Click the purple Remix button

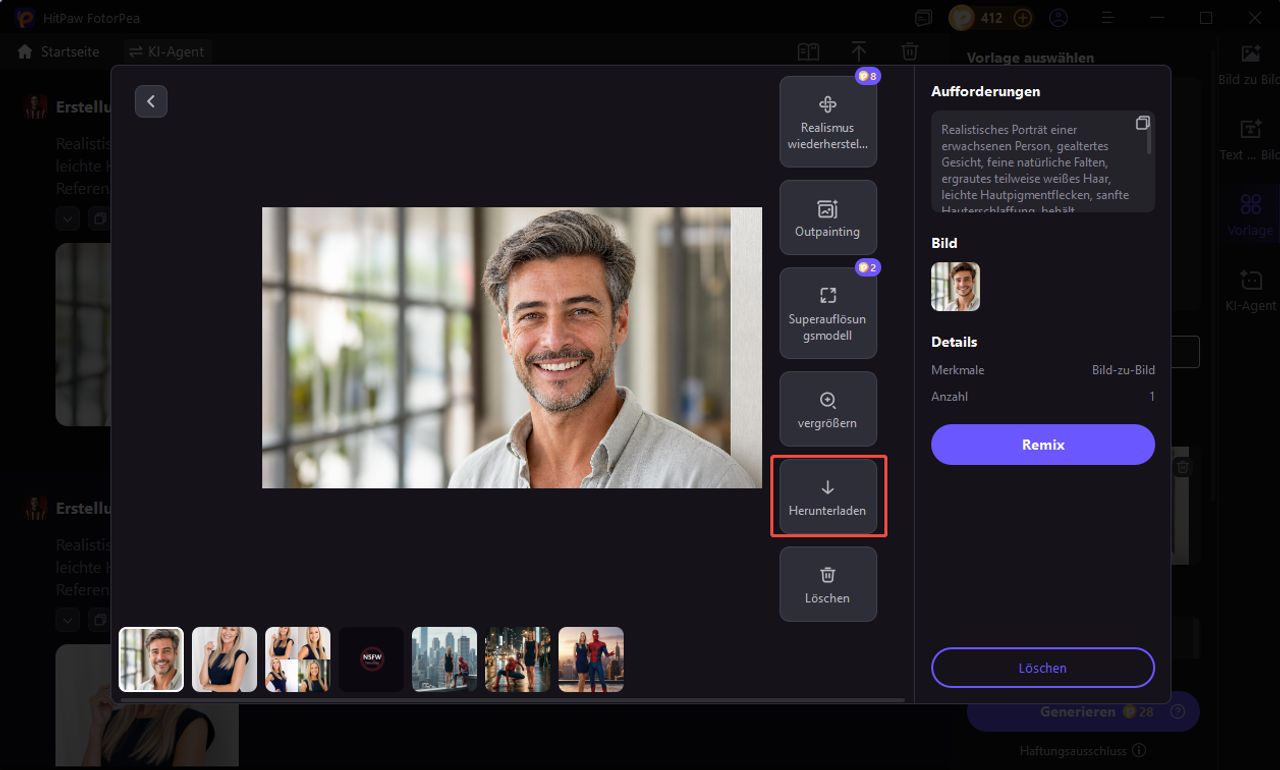coord(1043,444)
